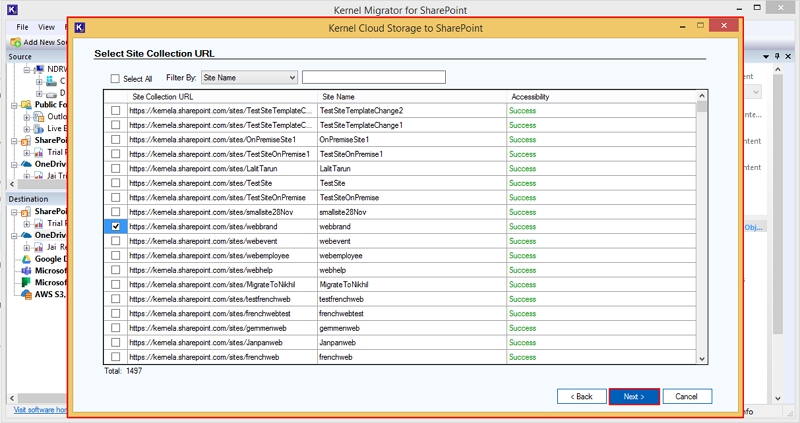Click the OneDrive cloud icon in Source tree
This screenshot has height=423, width=800.
pos(26,164)
